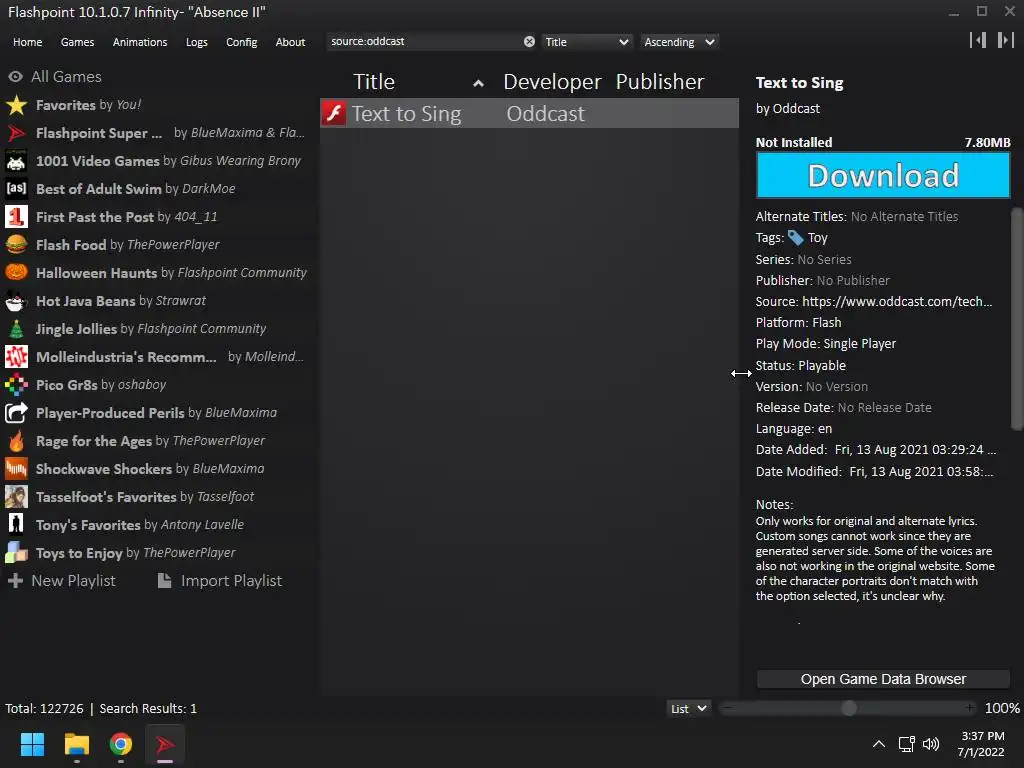Click Open Game Data Browser button
Screen dimensions: 1024x768
(883, 679)
